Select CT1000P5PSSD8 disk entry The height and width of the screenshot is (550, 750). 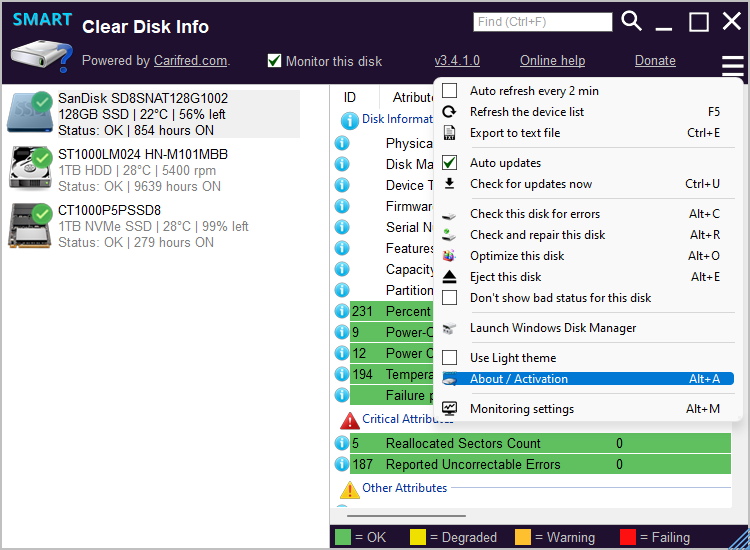click(154, 226)
